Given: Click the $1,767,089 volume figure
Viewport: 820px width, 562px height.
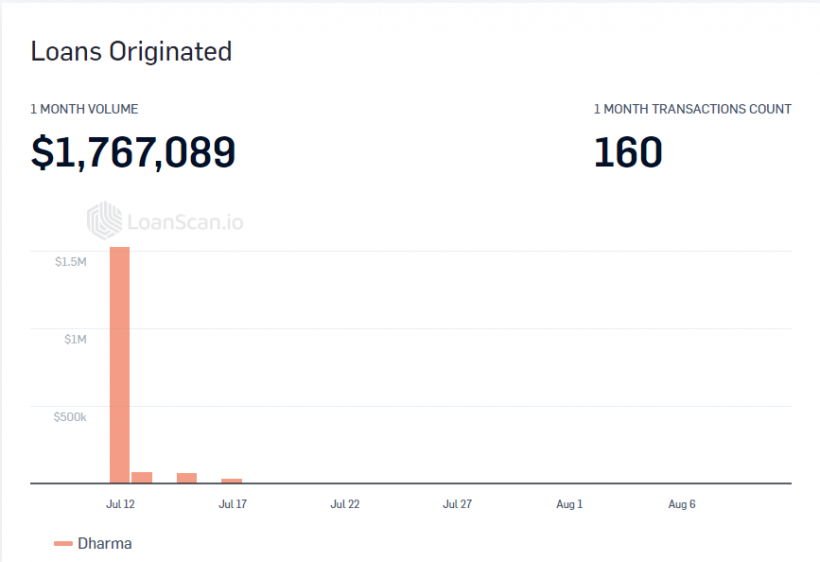Looking at the screenshot, I should point(133,152).
